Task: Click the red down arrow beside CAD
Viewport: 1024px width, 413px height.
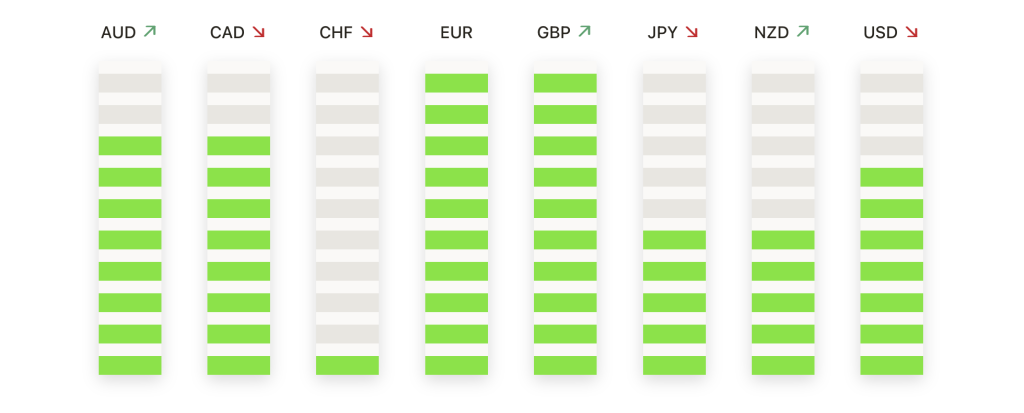Action: [259, 32]
